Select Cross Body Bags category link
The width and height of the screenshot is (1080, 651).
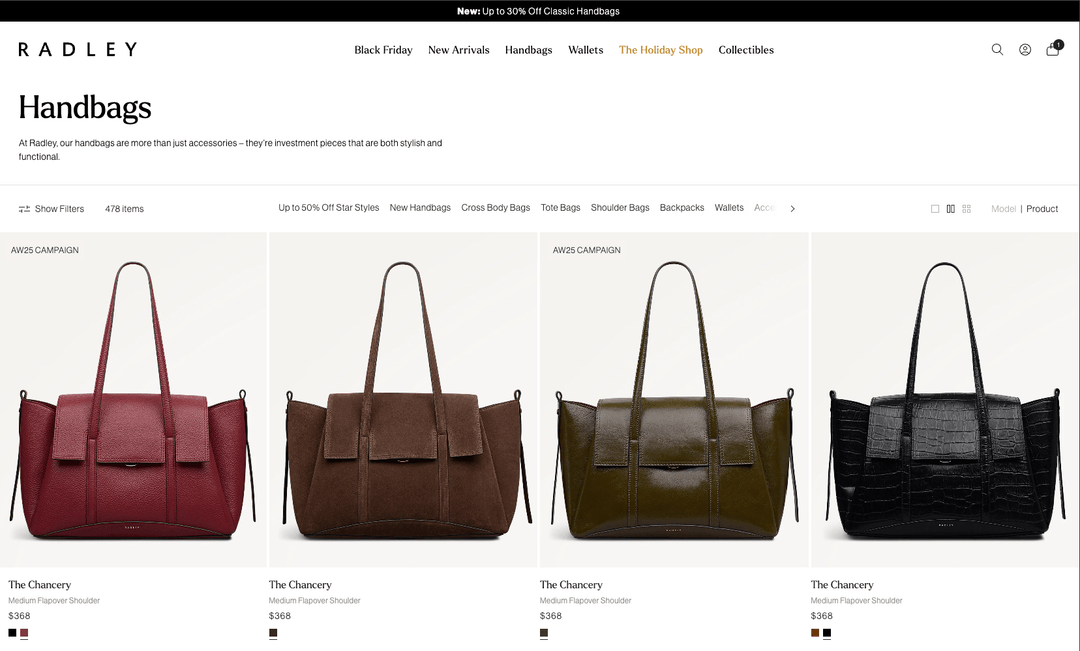(x=496, y=207)
